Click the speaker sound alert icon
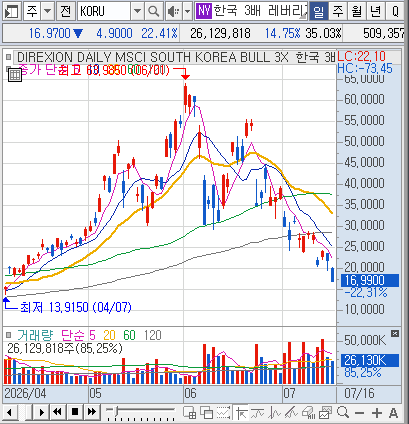Screen dimensions: 409x424 (x=173, y=12)
